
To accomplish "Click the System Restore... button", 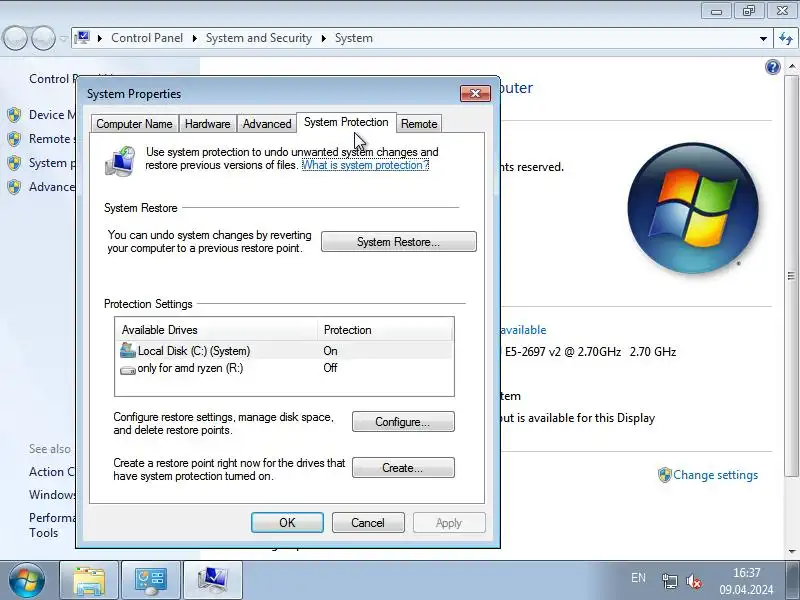I will (x=398, y=242).
